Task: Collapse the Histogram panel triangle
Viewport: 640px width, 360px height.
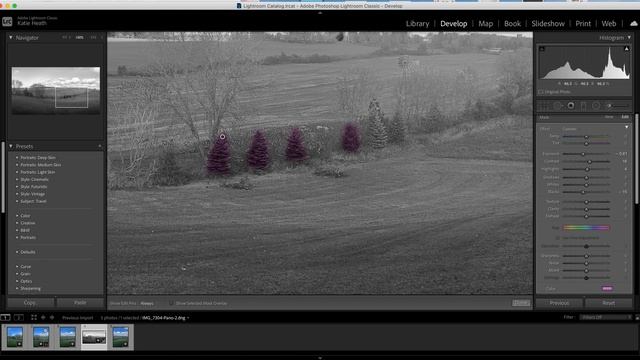Action: (629, 38)
